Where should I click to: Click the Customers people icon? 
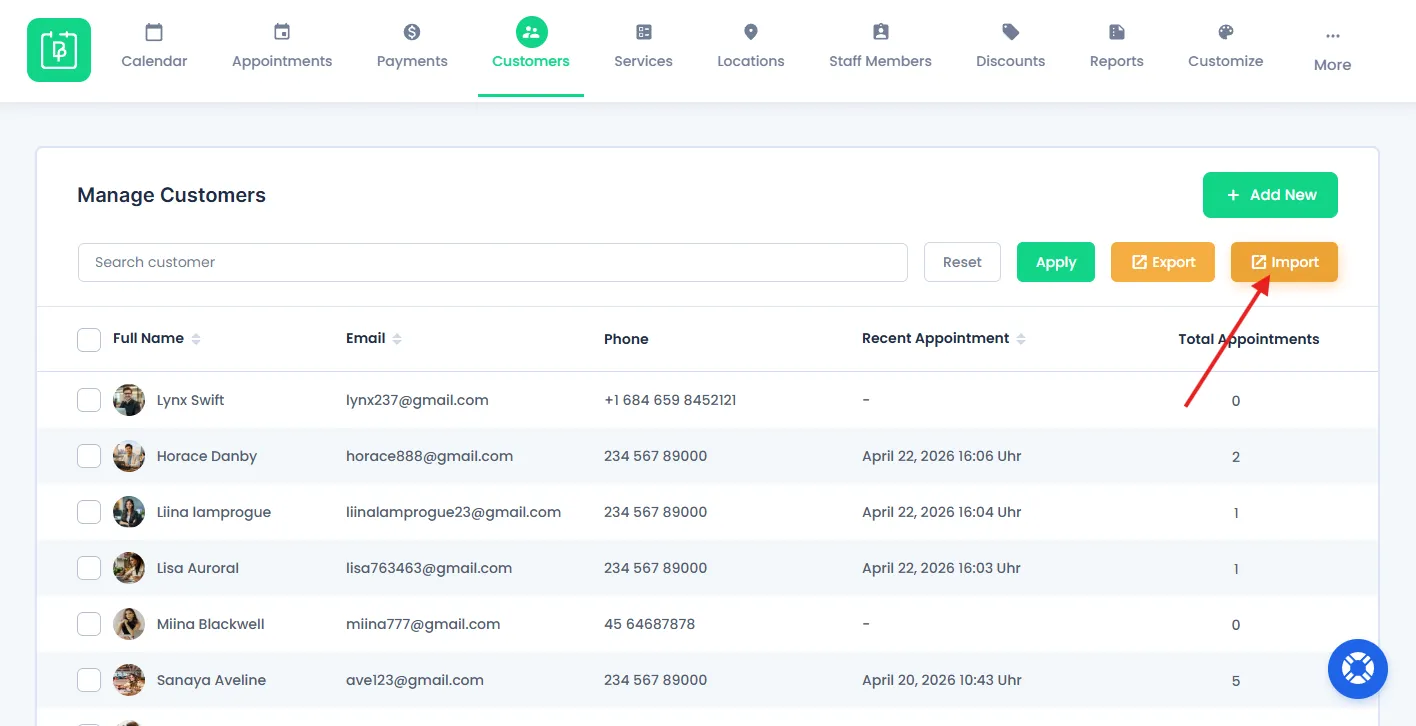(x=531, y=32)
